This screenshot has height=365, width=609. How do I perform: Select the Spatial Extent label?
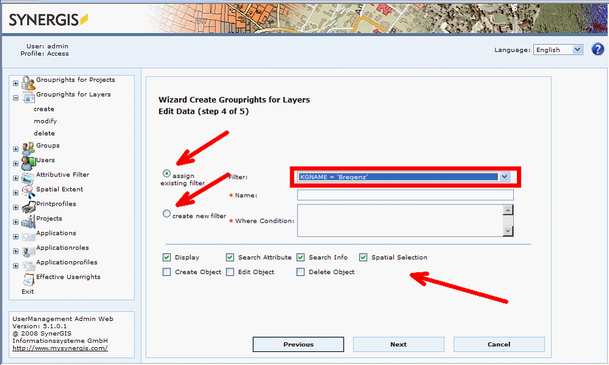pos(59,189)
